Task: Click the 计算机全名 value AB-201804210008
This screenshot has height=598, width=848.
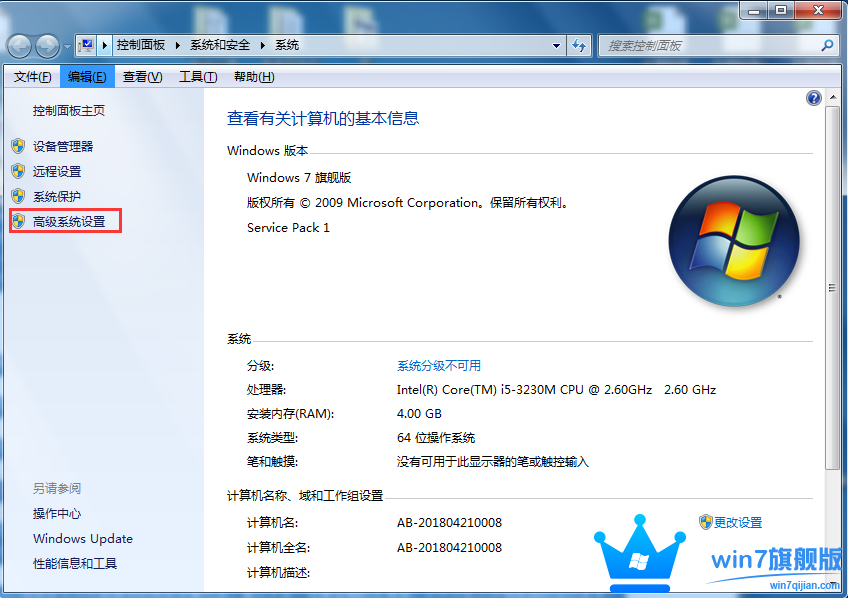Action: coord(449,548)
